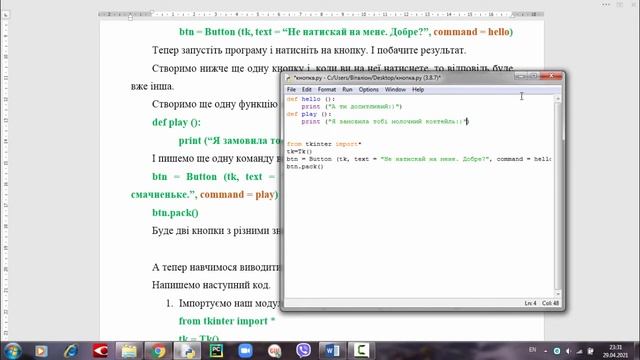Viewport: 640px width, 360px height.
Task: Open the Options menu in IDLE
Action: coord(369,89)
